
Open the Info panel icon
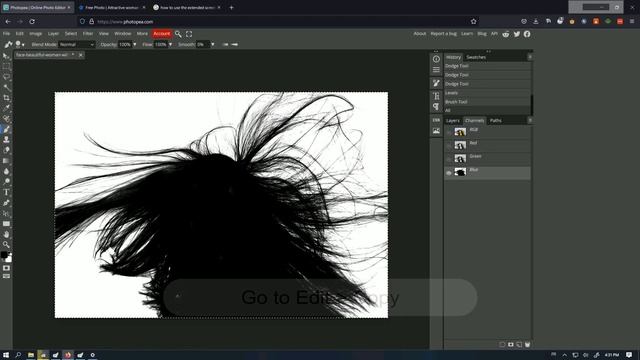(x=436, y=59)
